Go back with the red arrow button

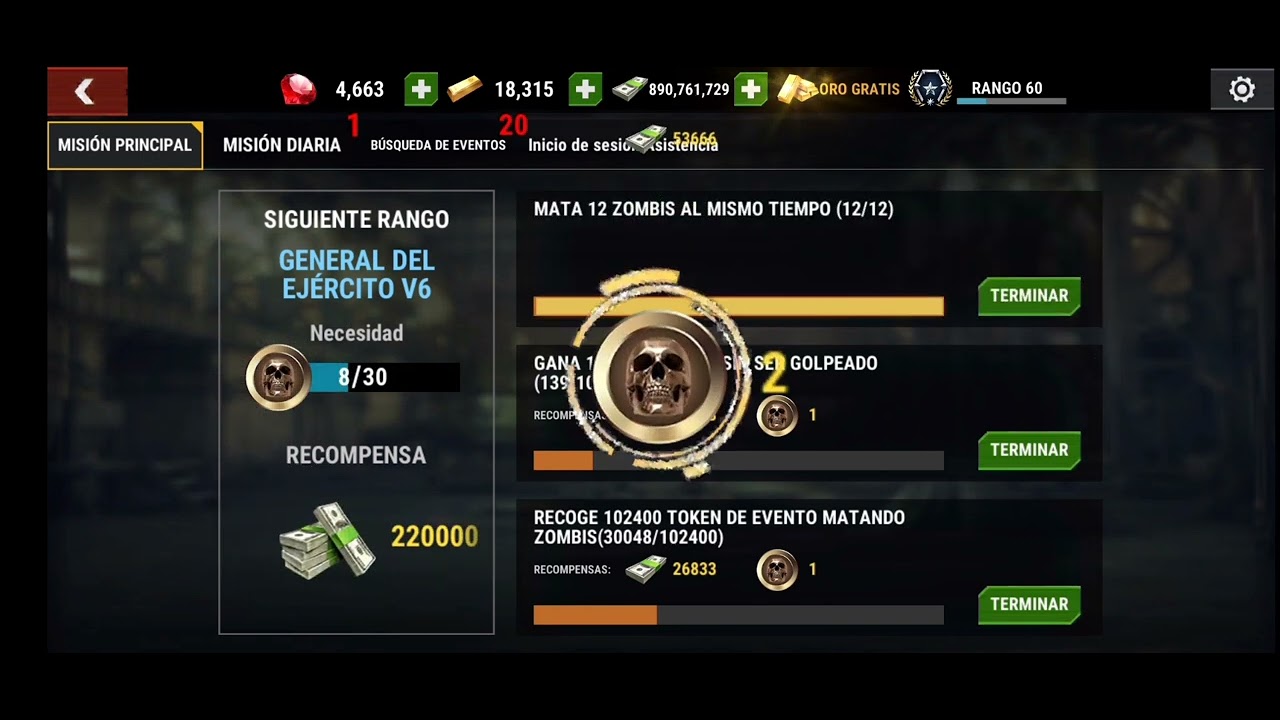coord(87,92)
